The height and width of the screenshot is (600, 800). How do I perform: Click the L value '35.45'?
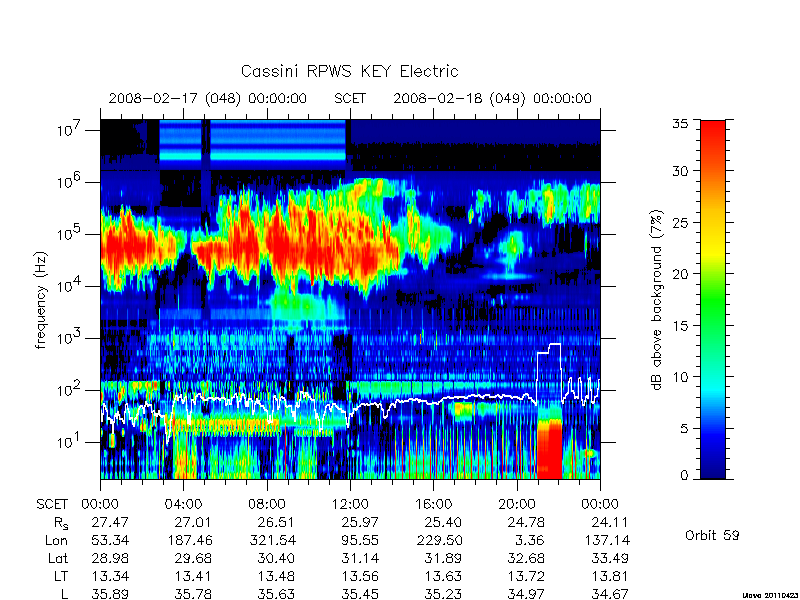(360, 594)
